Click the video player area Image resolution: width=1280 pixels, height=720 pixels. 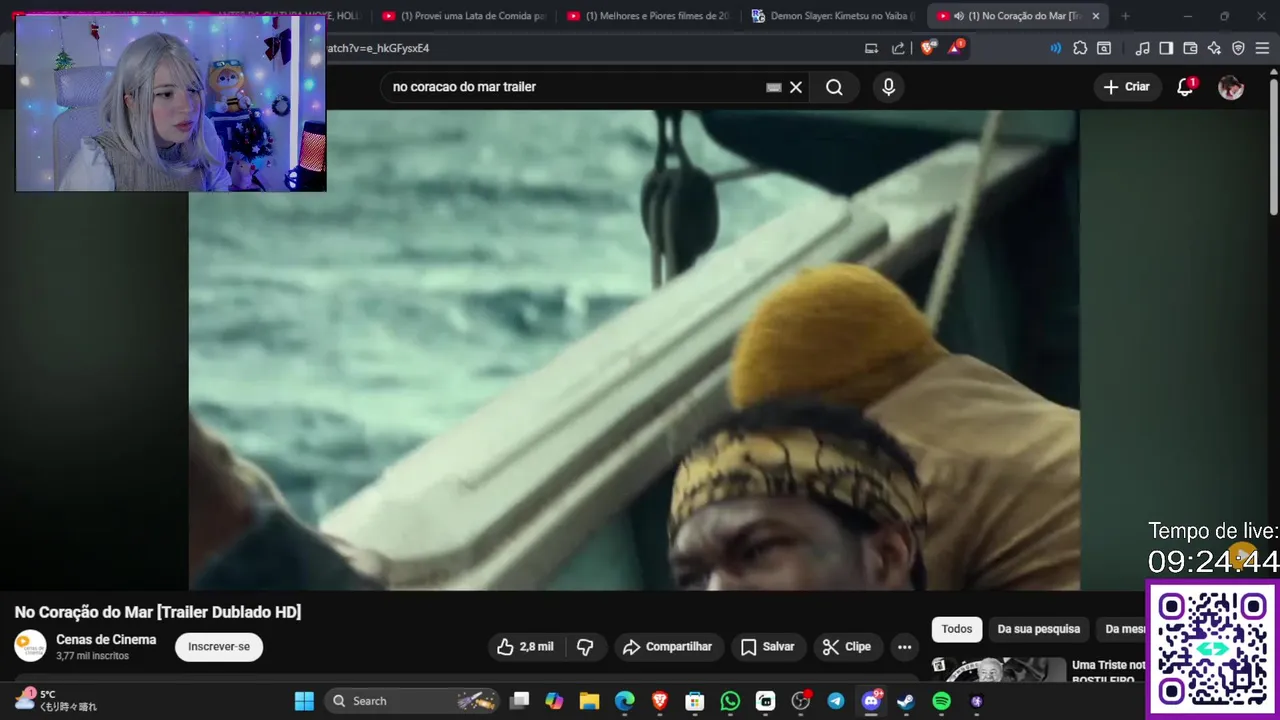point(634,350)
